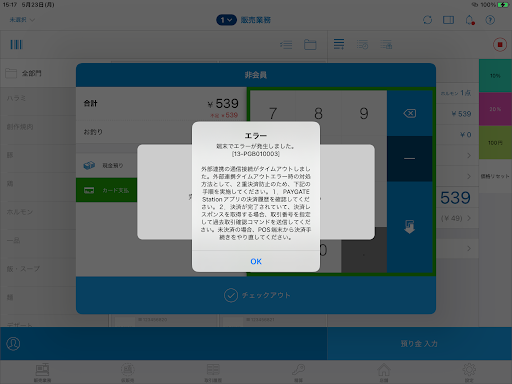Open the home tab in the bottom bar
Image resolution: width=512 pixels, height=384 pixels.
click(384, 372)
